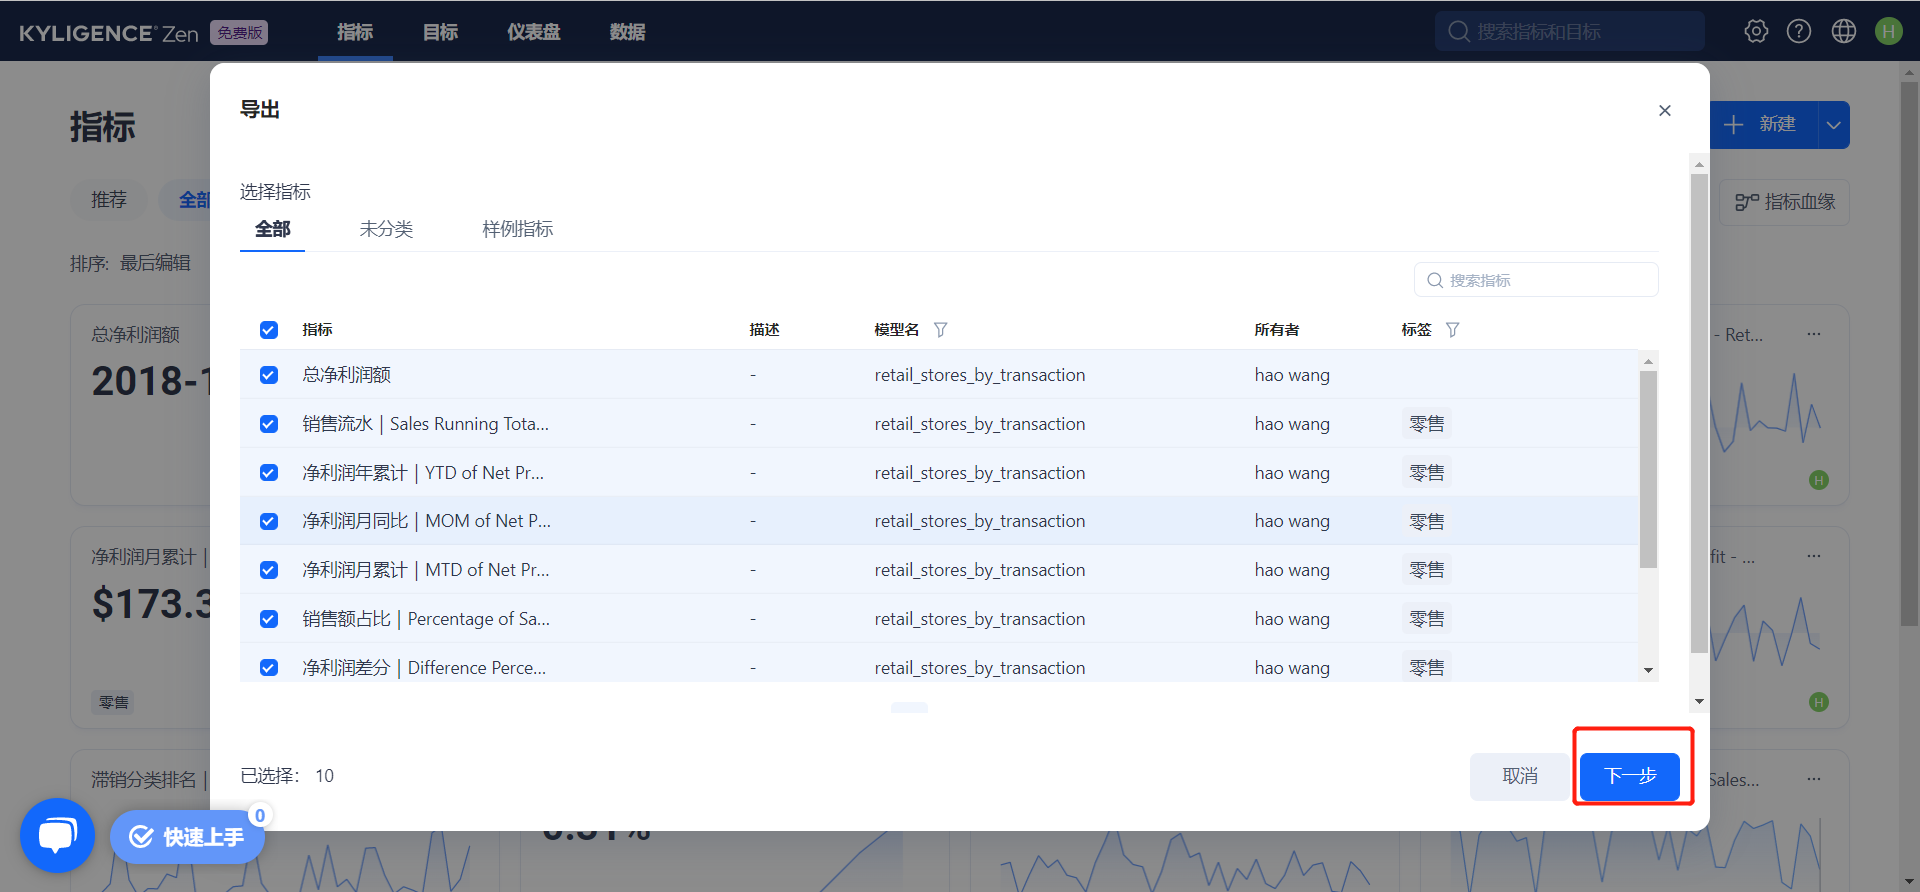
Task: Open the settings gear icon
Action: 1756,31
